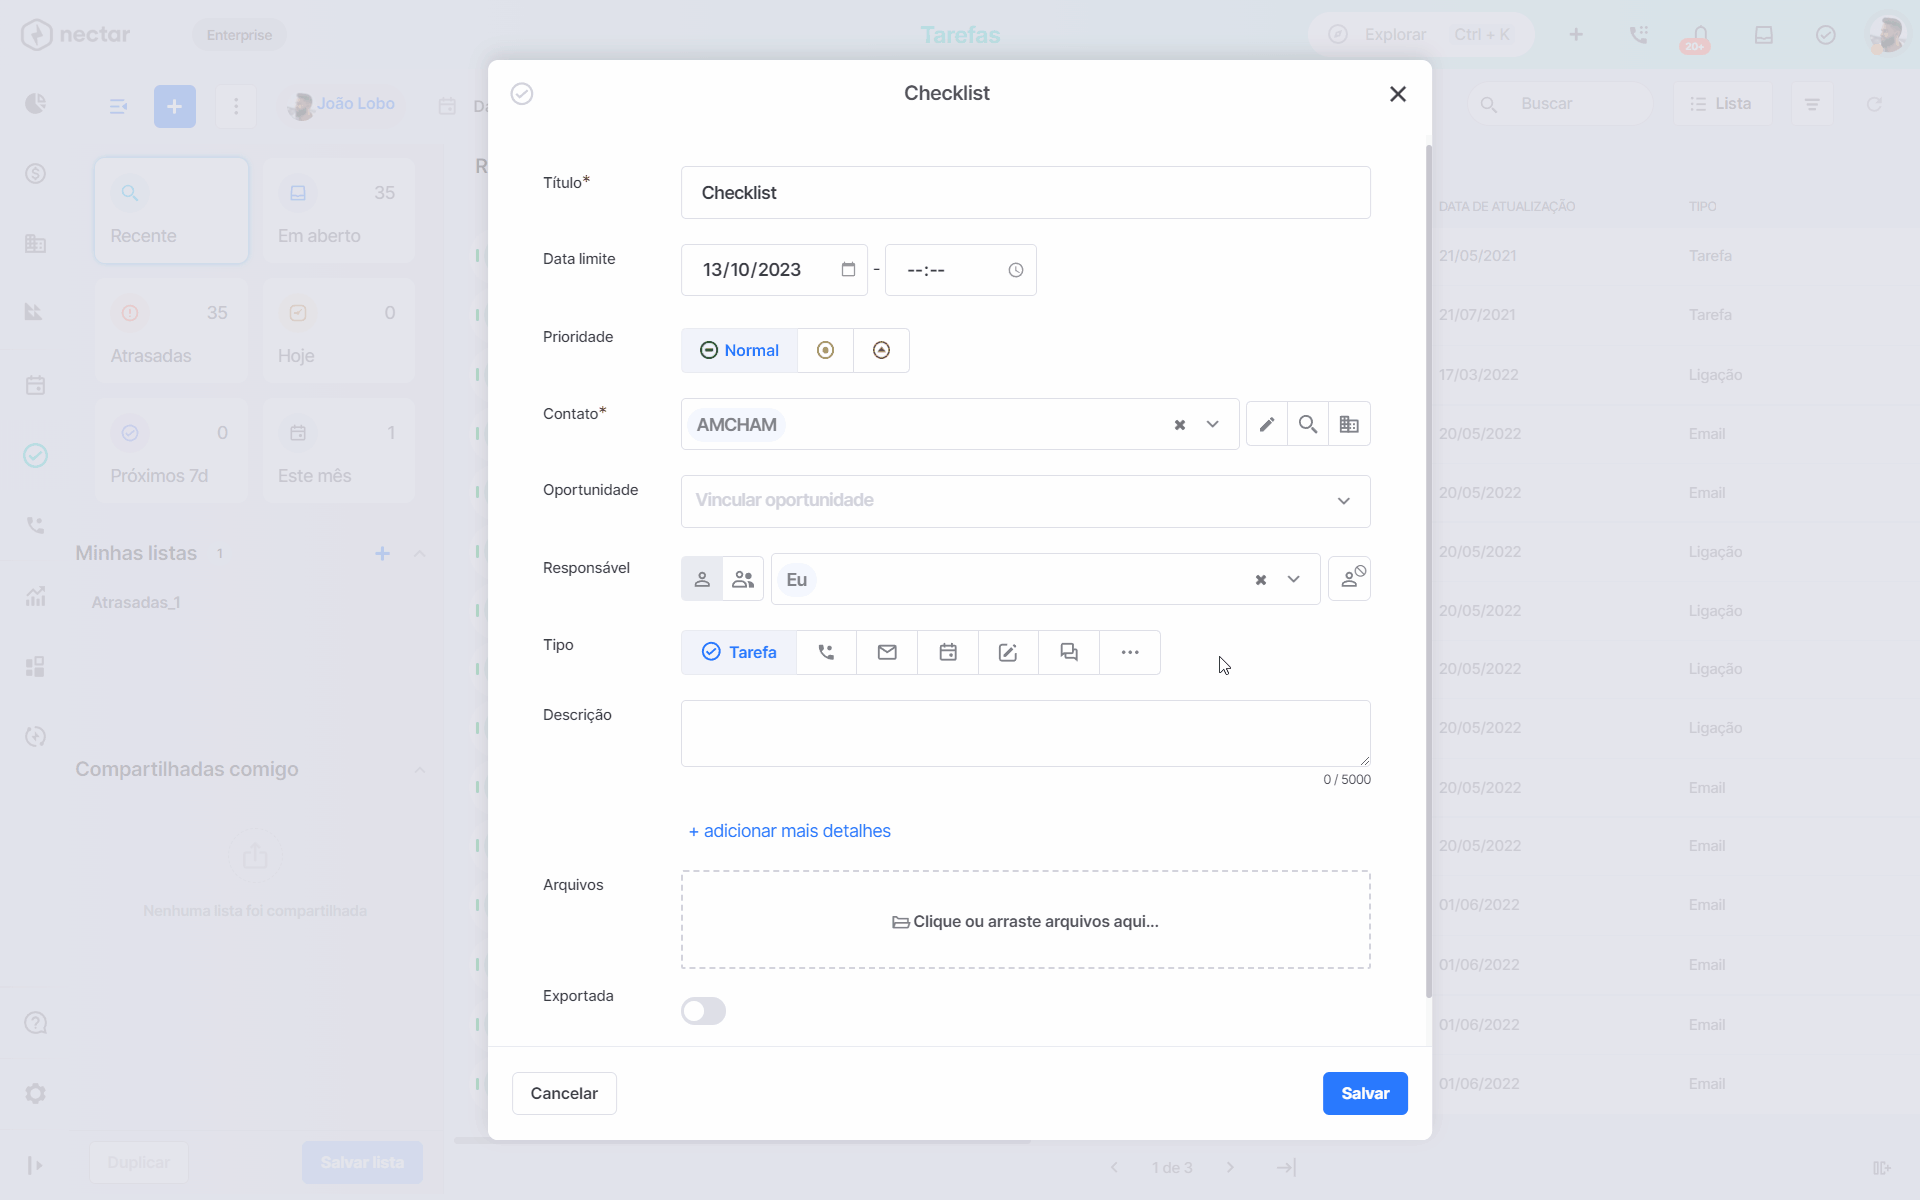Viewport: 1920px width, 1200px height.
Task: Edit the contact with the pencil icon
Action: click(x=1267, y=424)
